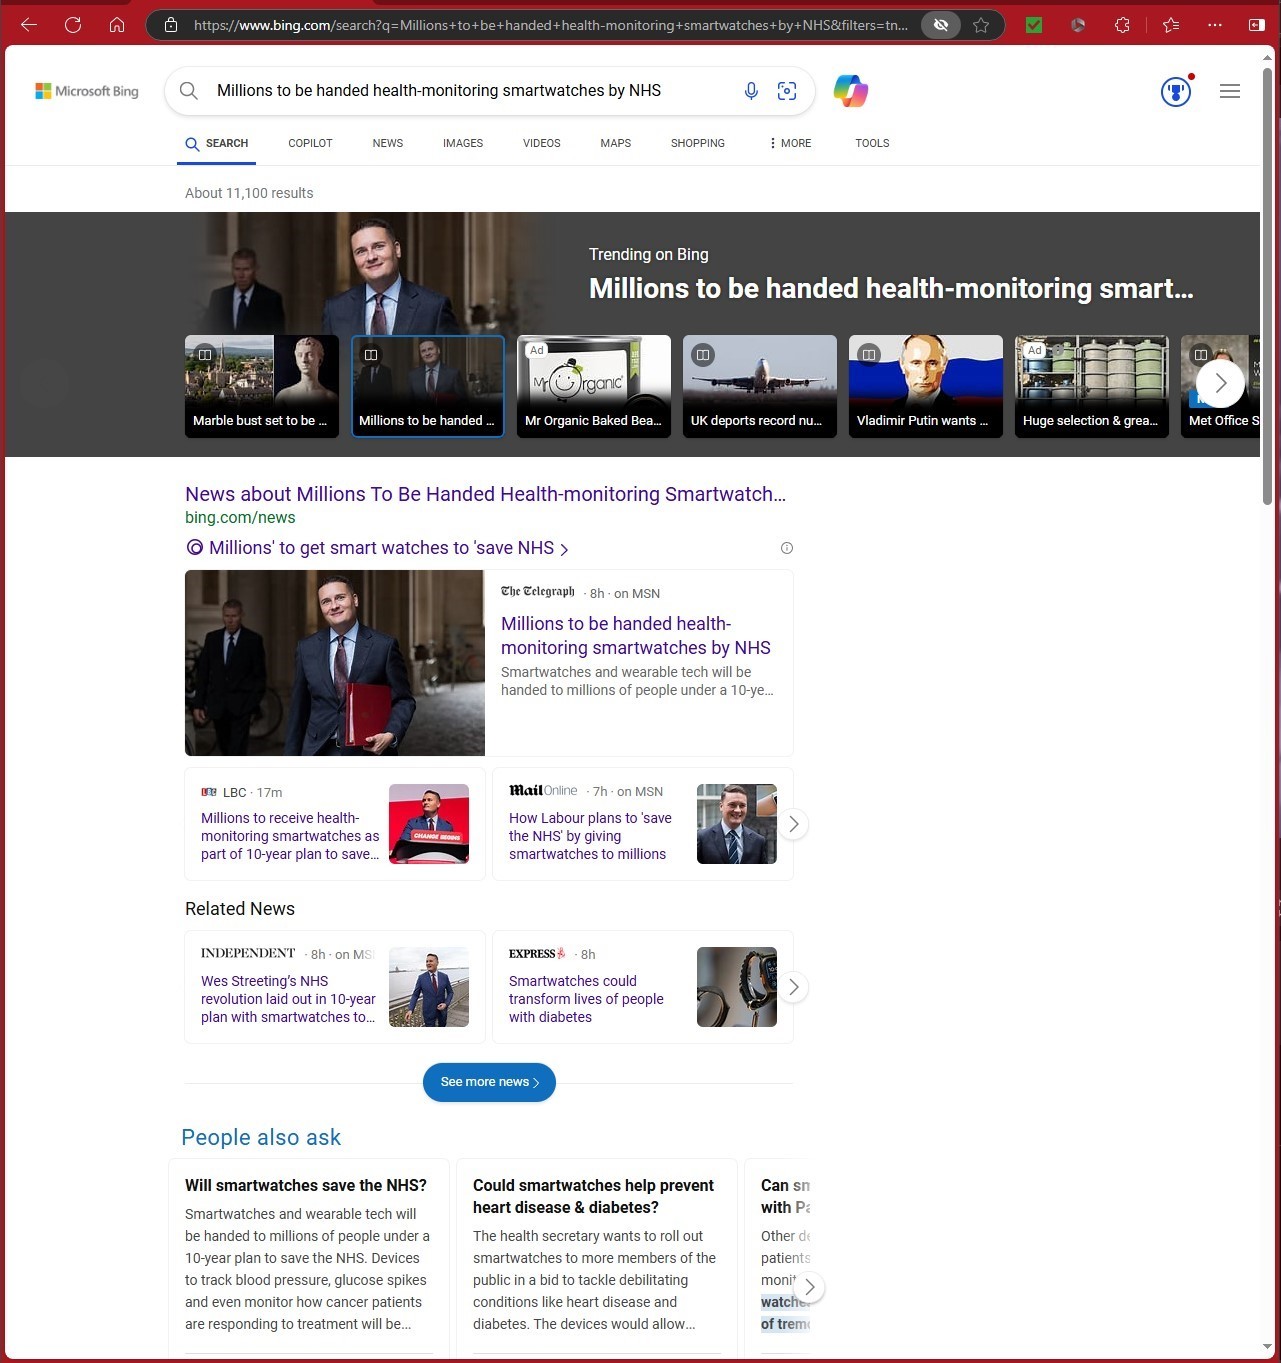Click the See more news button

point(489,1082)
